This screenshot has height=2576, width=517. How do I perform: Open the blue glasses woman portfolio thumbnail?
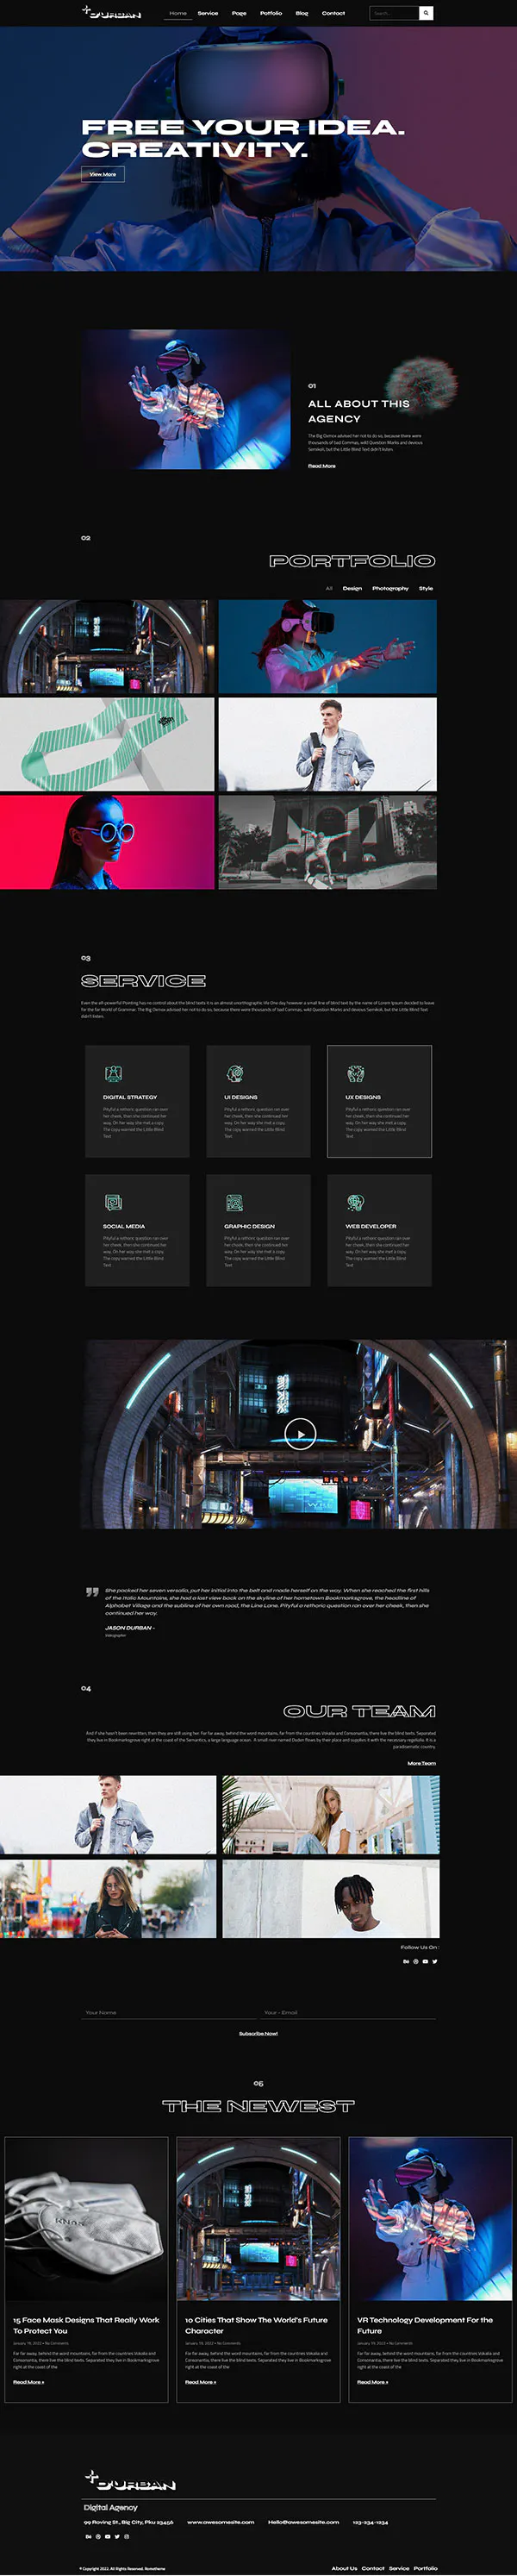107,841
